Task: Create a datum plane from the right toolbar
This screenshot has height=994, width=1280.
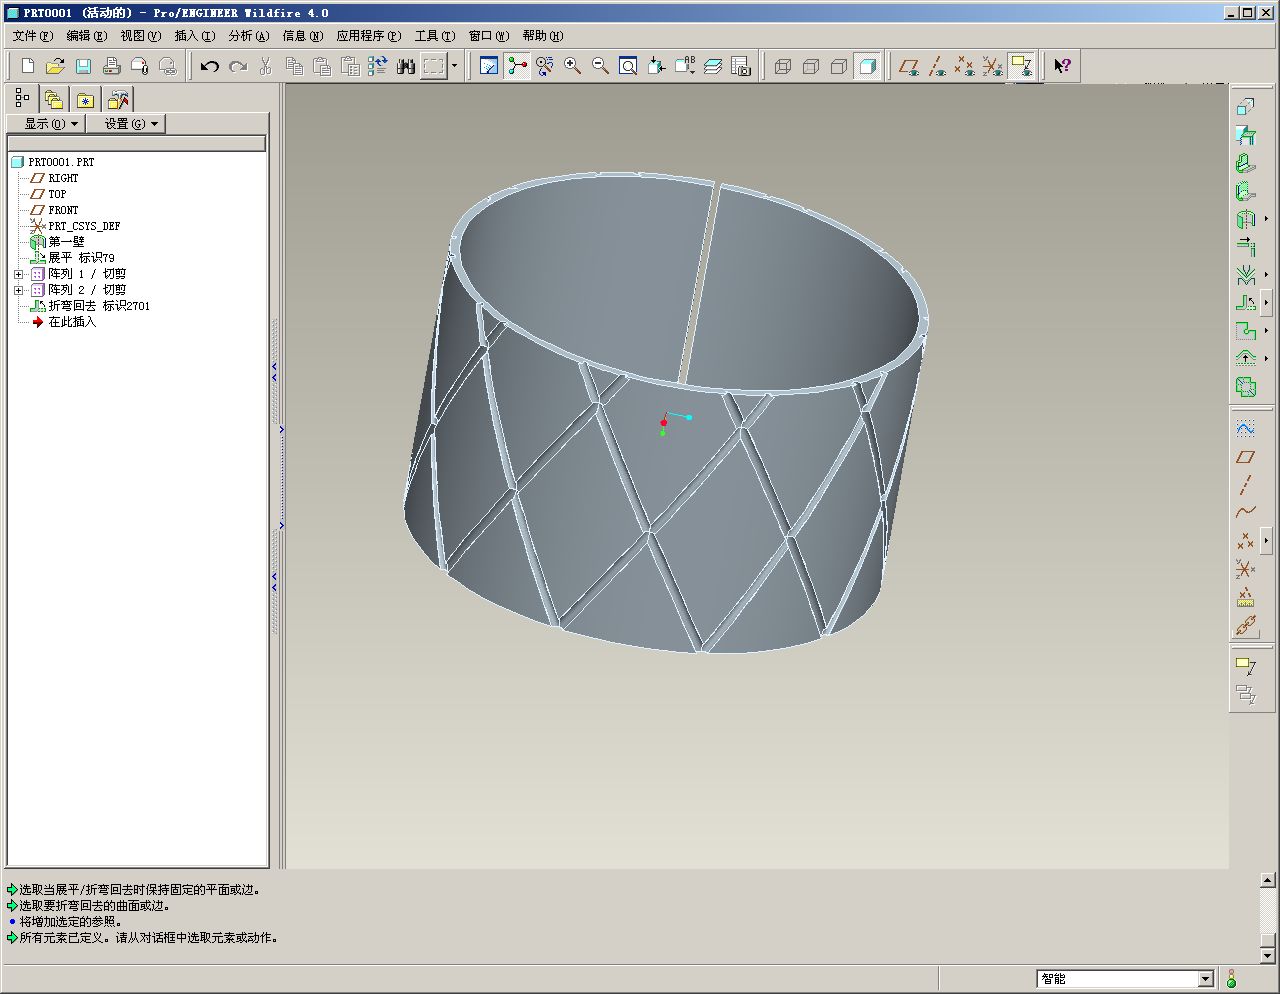Action: [1245, 457]
